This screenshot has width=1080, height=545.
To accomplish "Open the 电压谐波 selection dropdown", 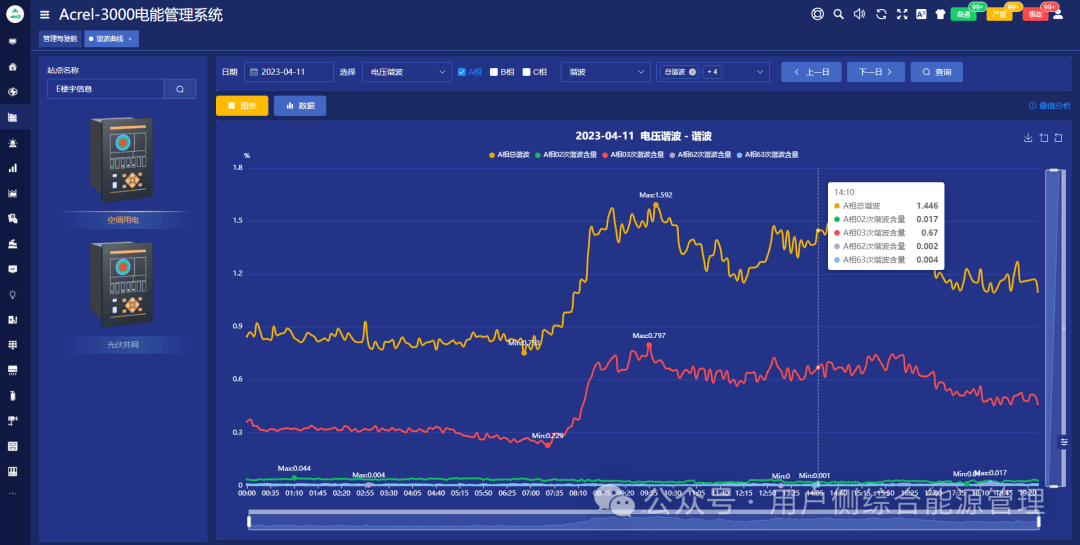I will [407, 72].
